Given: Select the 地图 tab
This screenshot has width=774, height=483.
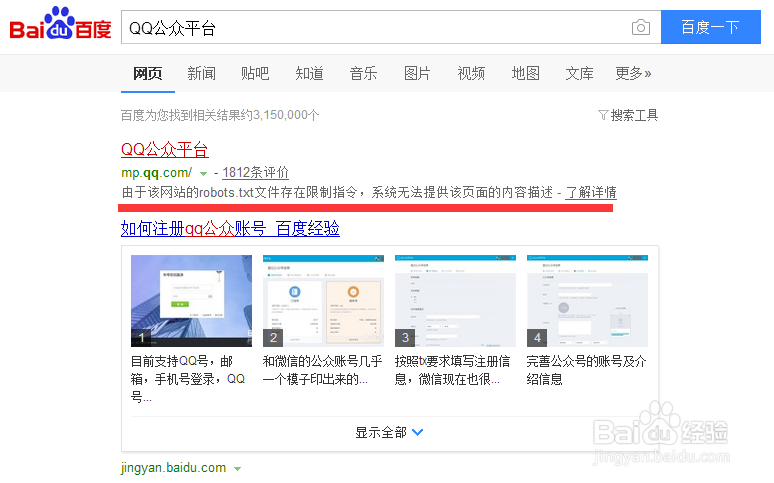Looking at the screenshot, I should (525, 74).
